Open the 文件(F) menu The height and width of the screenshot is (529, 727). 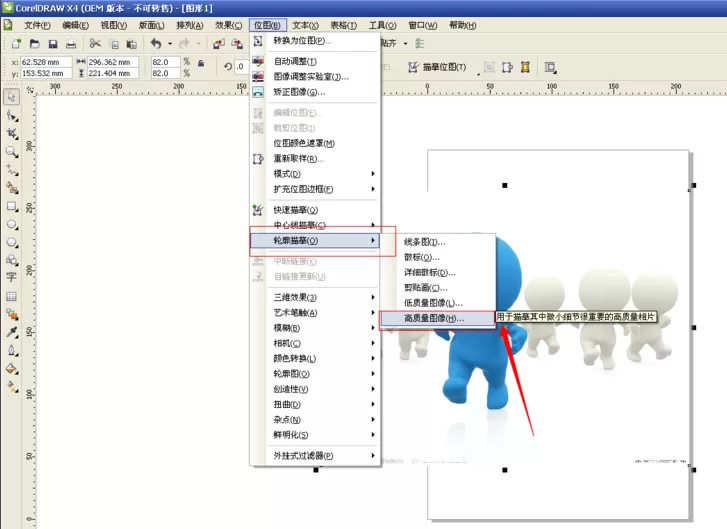pos(37,25)
